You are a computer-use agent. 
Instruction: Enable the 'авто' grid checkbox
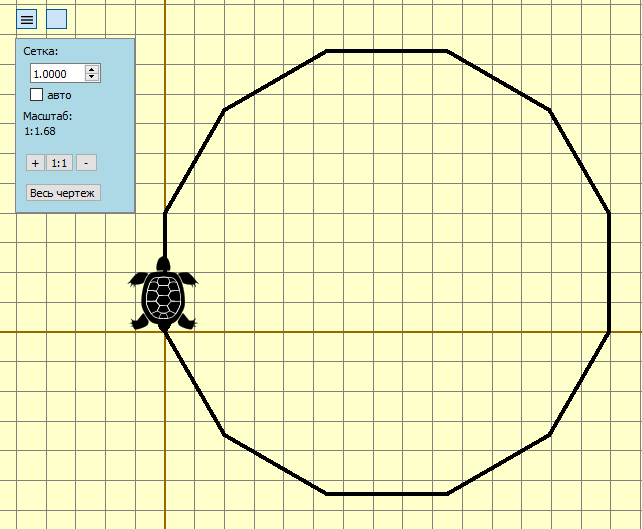37,95
